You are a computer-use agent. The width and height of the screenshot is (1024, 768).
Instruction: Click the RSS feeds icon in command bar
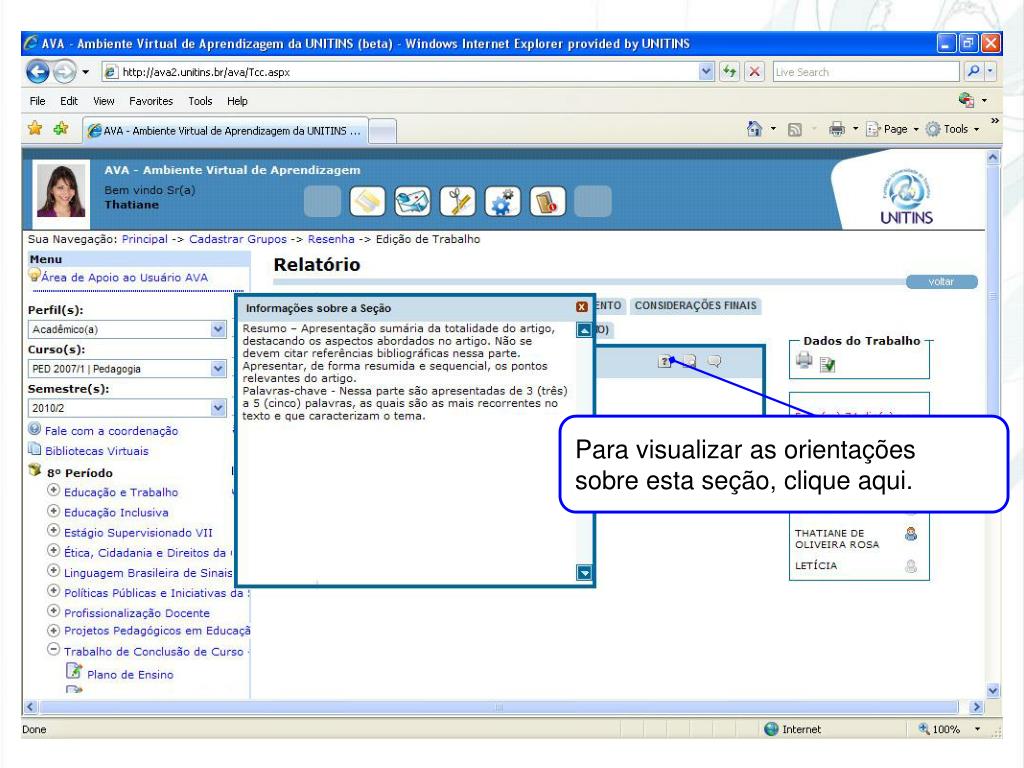click(x=795, y=129)
